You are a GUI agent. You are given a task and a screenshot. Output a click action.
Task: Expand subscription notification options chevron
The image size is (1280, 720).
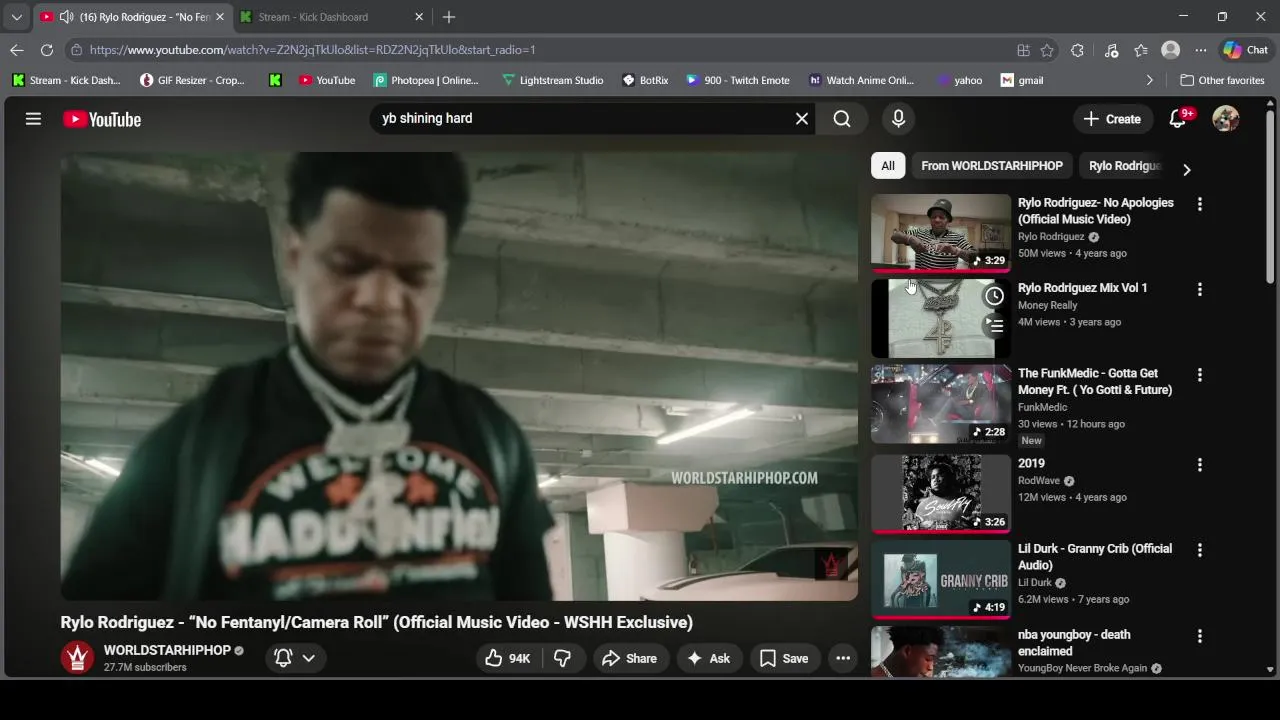click(309, 658)
